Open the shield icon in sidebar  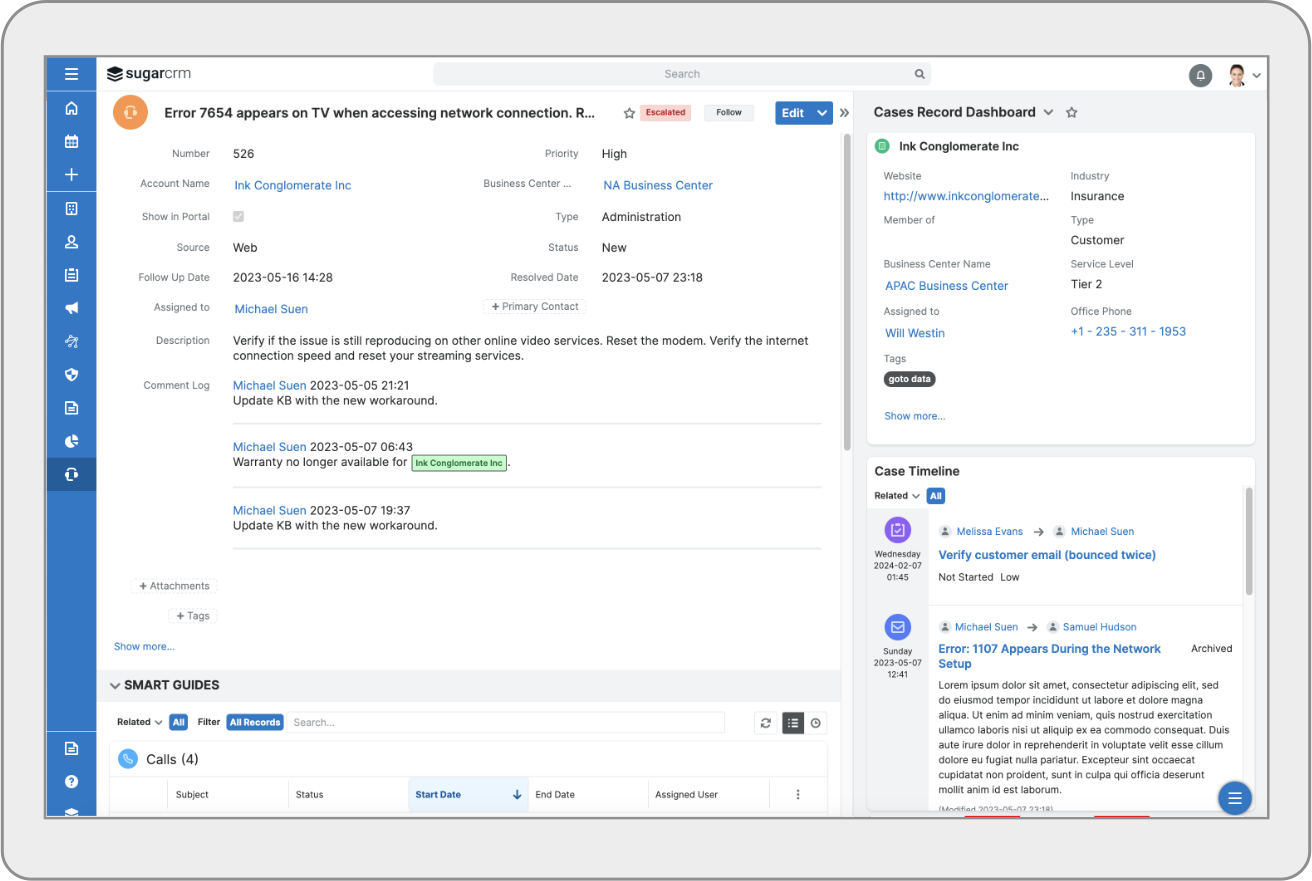pos(71,375)
